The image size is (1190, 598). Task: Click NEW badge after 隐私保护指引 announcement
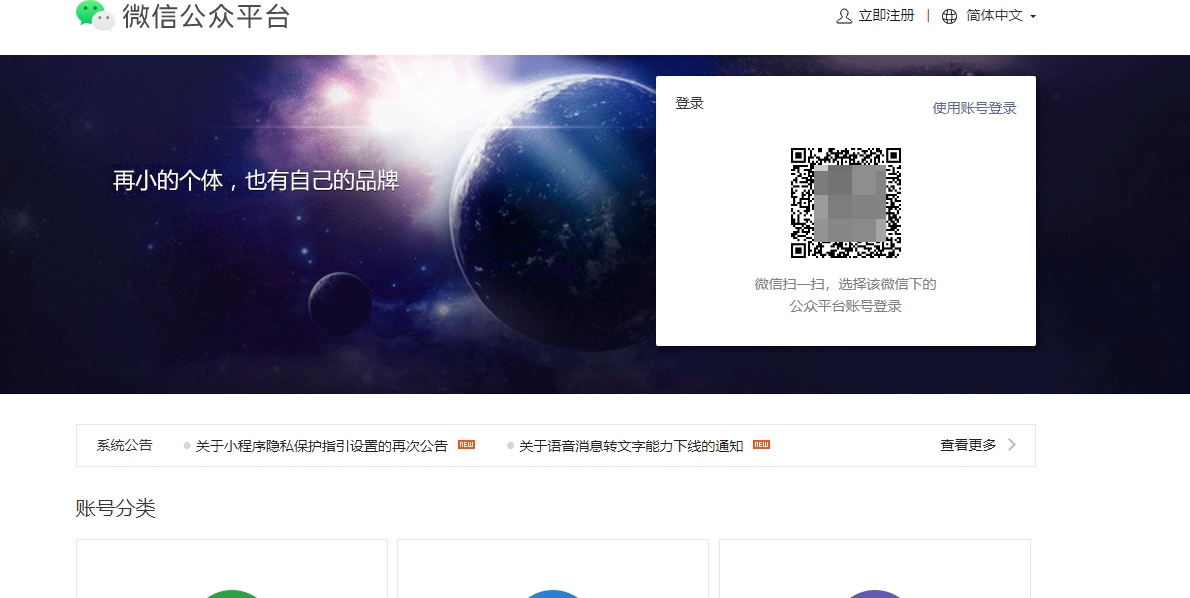(466, 445)
